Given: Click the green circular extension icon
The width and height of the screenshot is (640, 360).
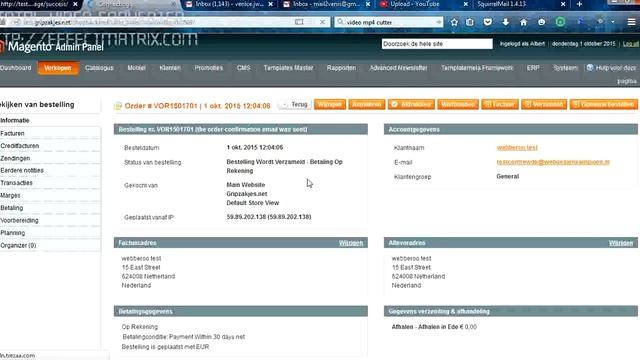Looking at the screenshot, I should [560, 22].
